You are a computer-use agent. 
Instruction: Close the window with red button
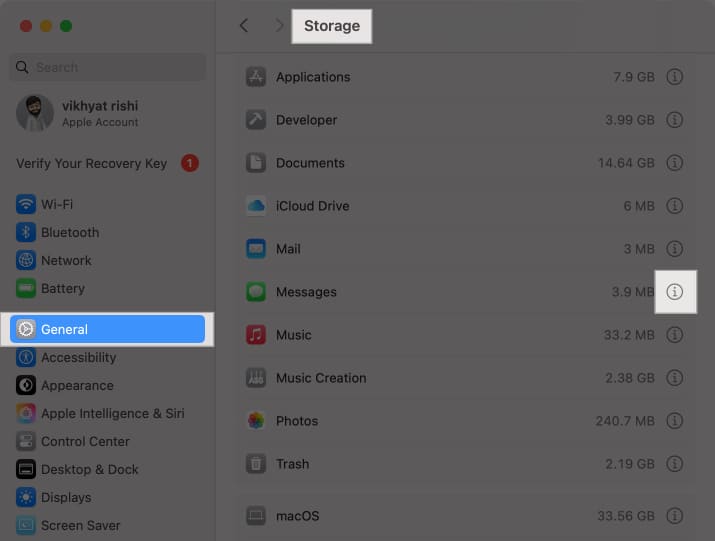(x=26, y=26)
